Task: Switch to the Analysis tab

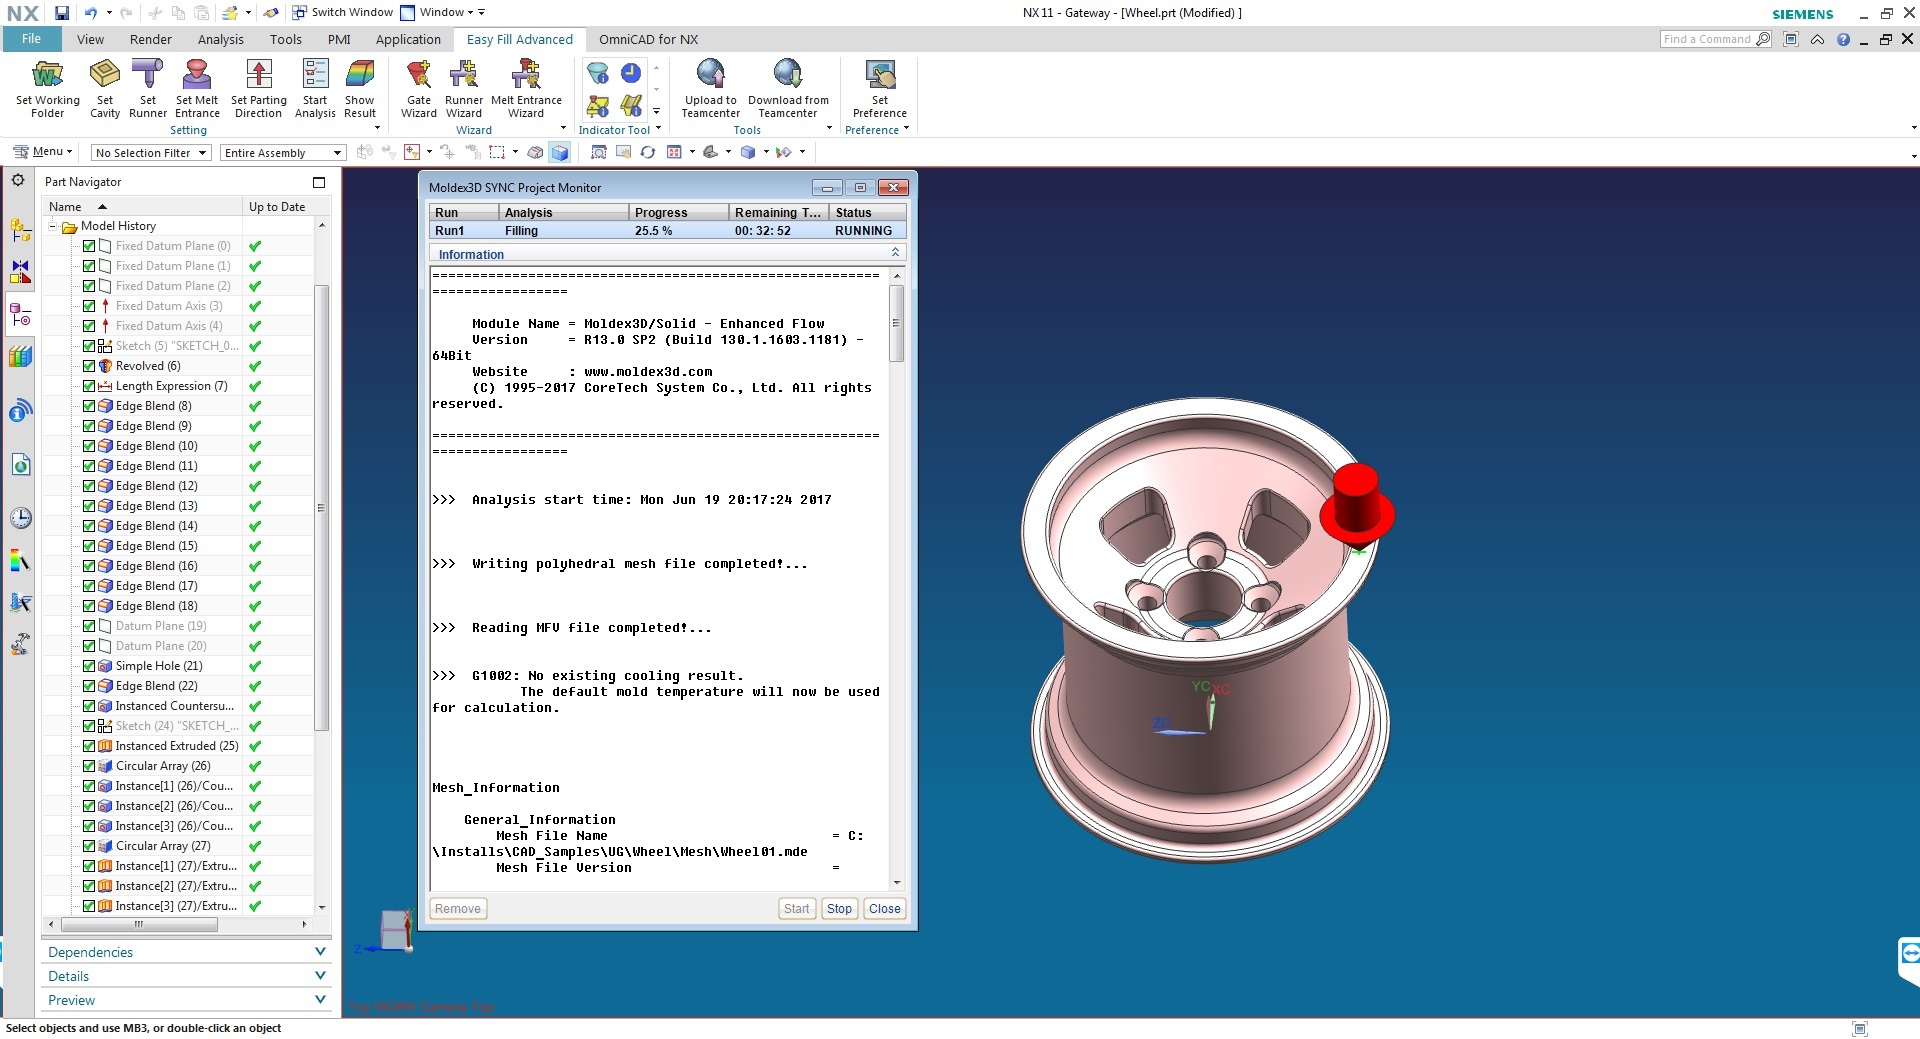Action: pyautogui.click(x=221, y=40)
